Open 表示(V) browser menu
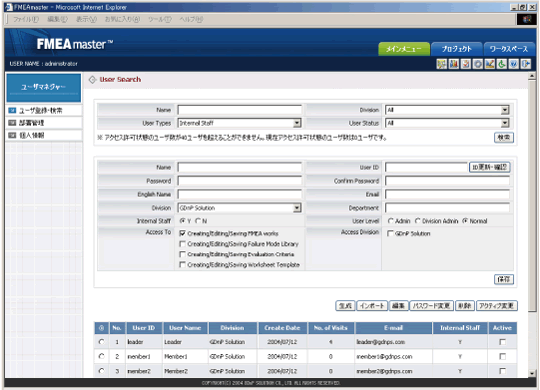 pos(86,19)
